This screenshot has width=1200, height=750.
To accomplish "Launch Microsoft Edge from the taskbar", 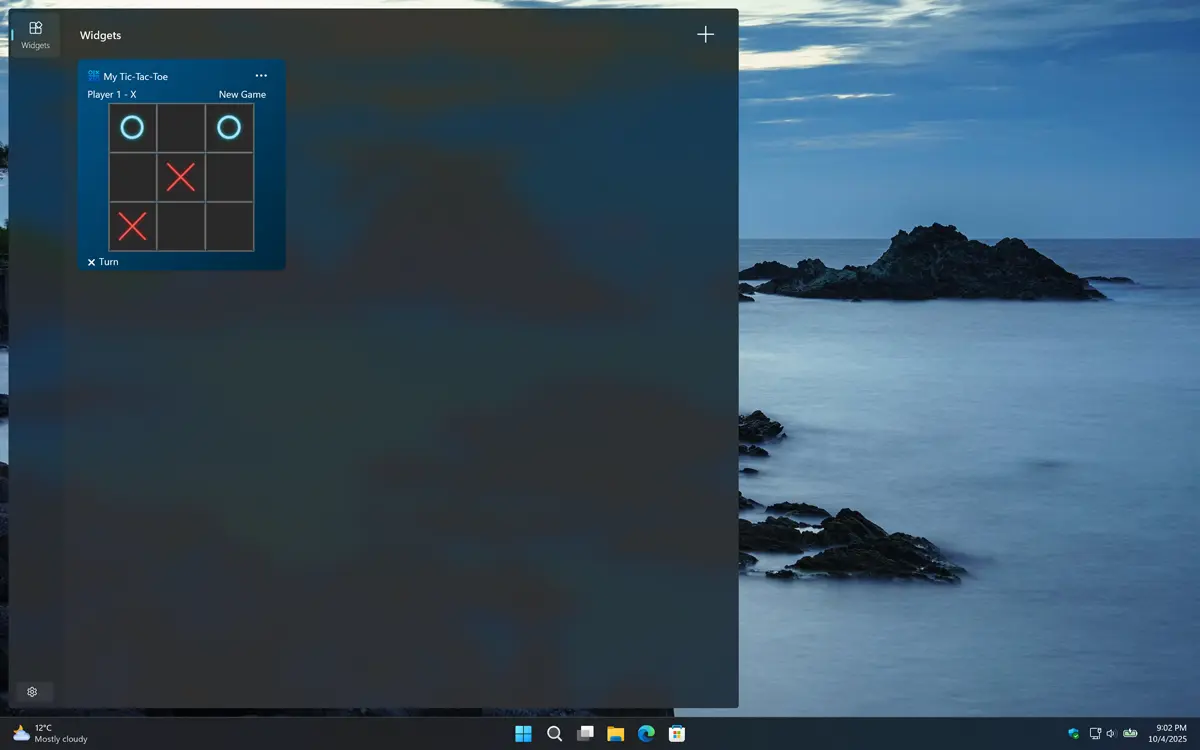I will pyautogui.click(x=647, y=734).
